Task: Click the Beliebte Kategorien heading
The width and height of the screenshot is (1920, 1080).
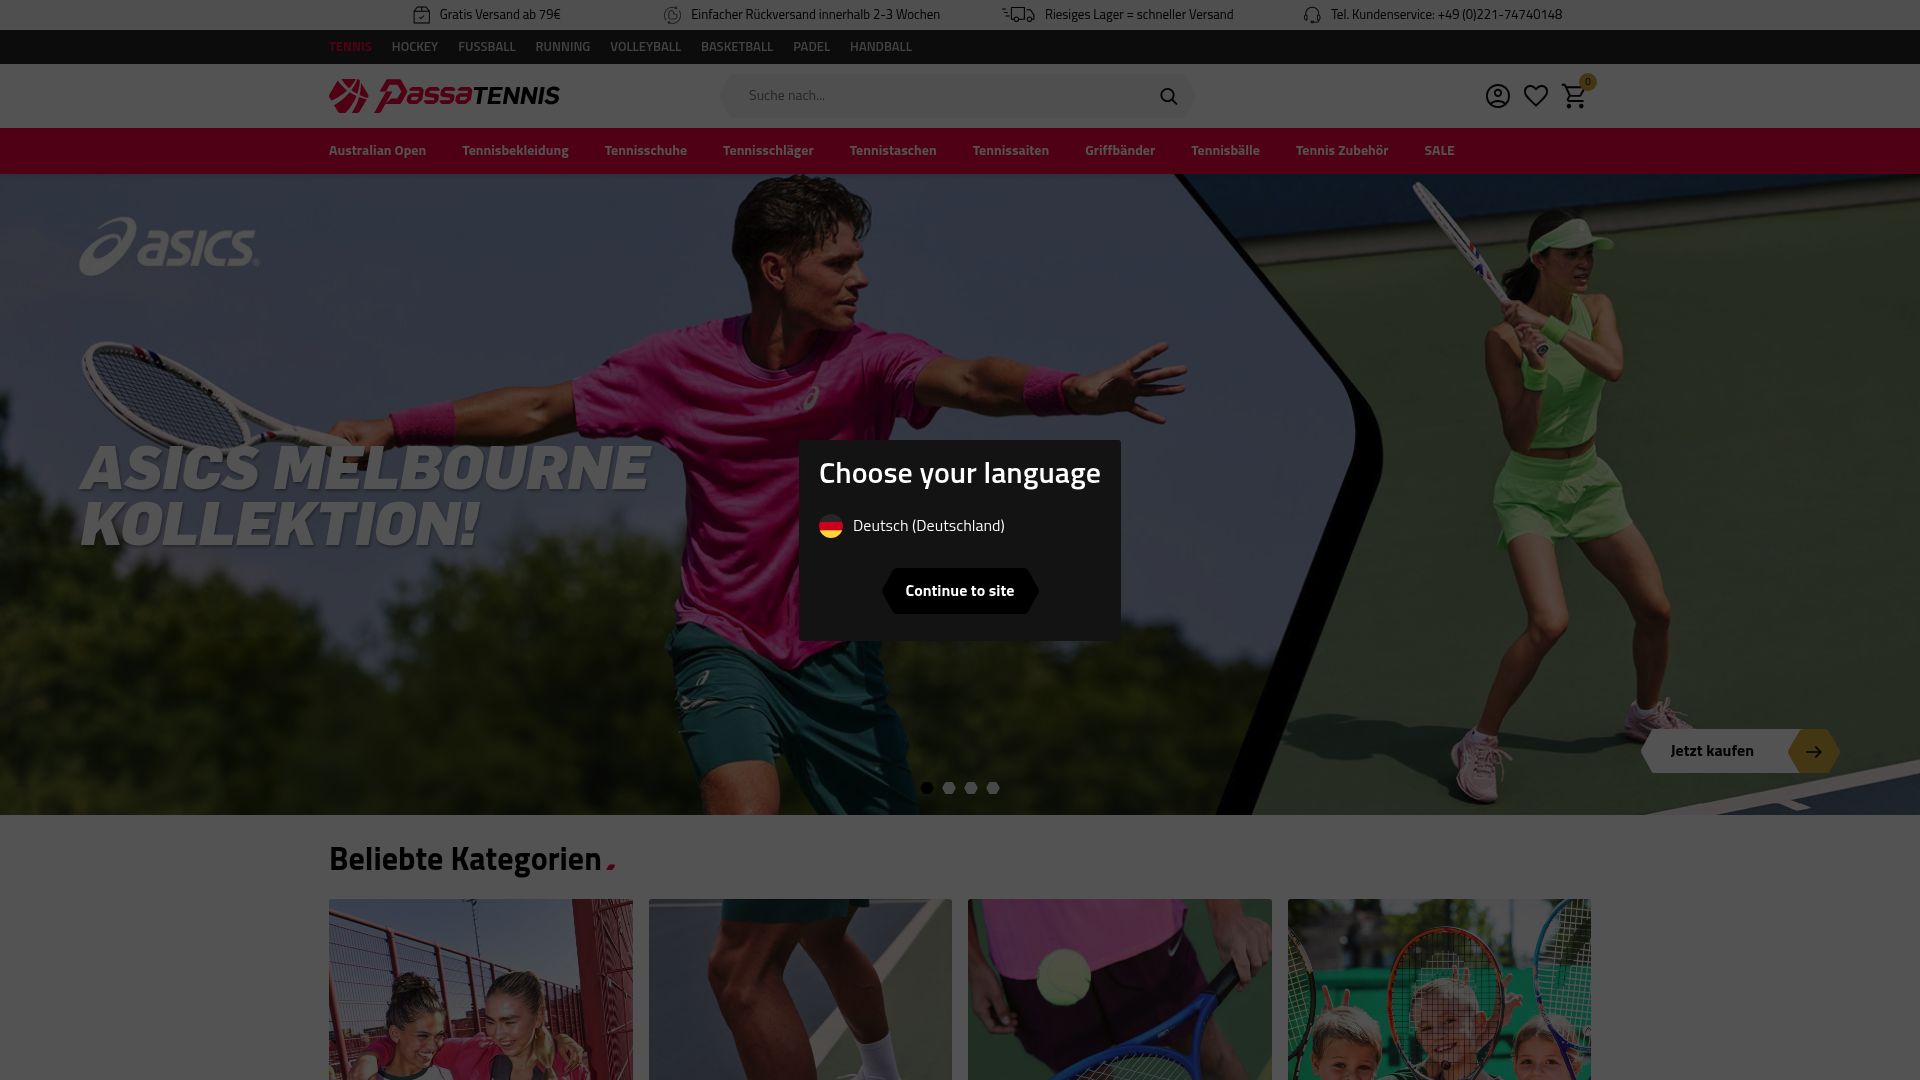Action: pyautogui.click(x=465, y=859)
